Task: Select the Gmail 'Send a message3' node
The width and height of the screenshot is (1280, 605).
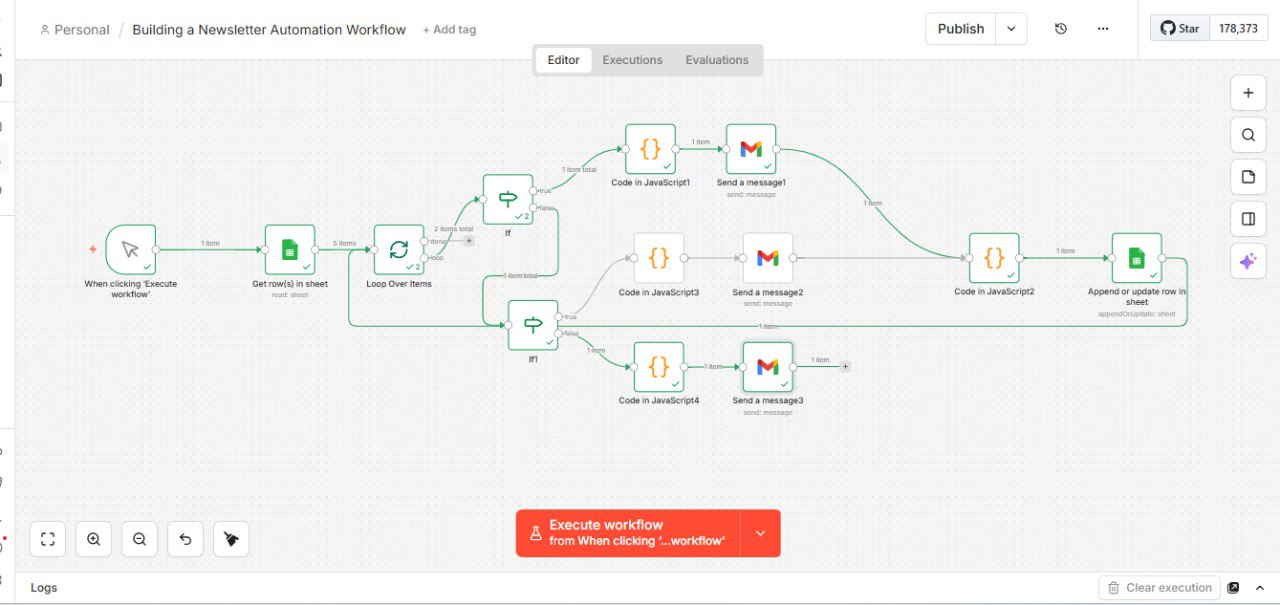Action: tap(768, 367)
